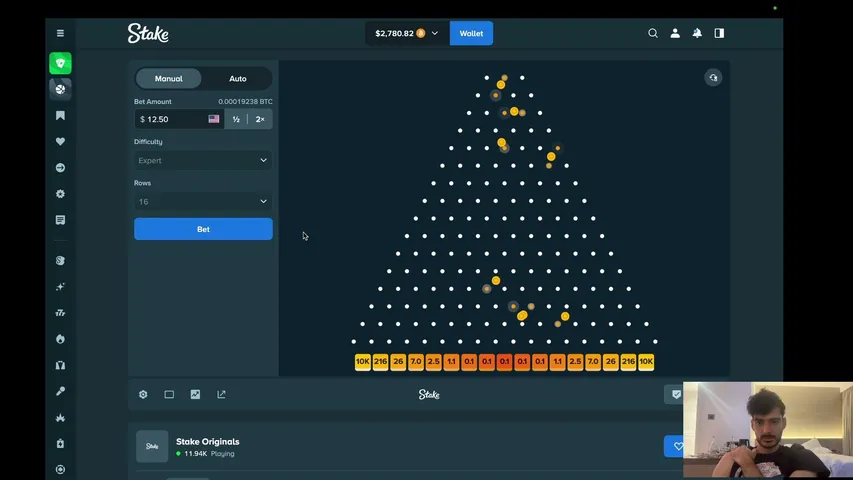
Task: Click the gear-shaped icon in sidebar
Action: [x=60, y=194]
